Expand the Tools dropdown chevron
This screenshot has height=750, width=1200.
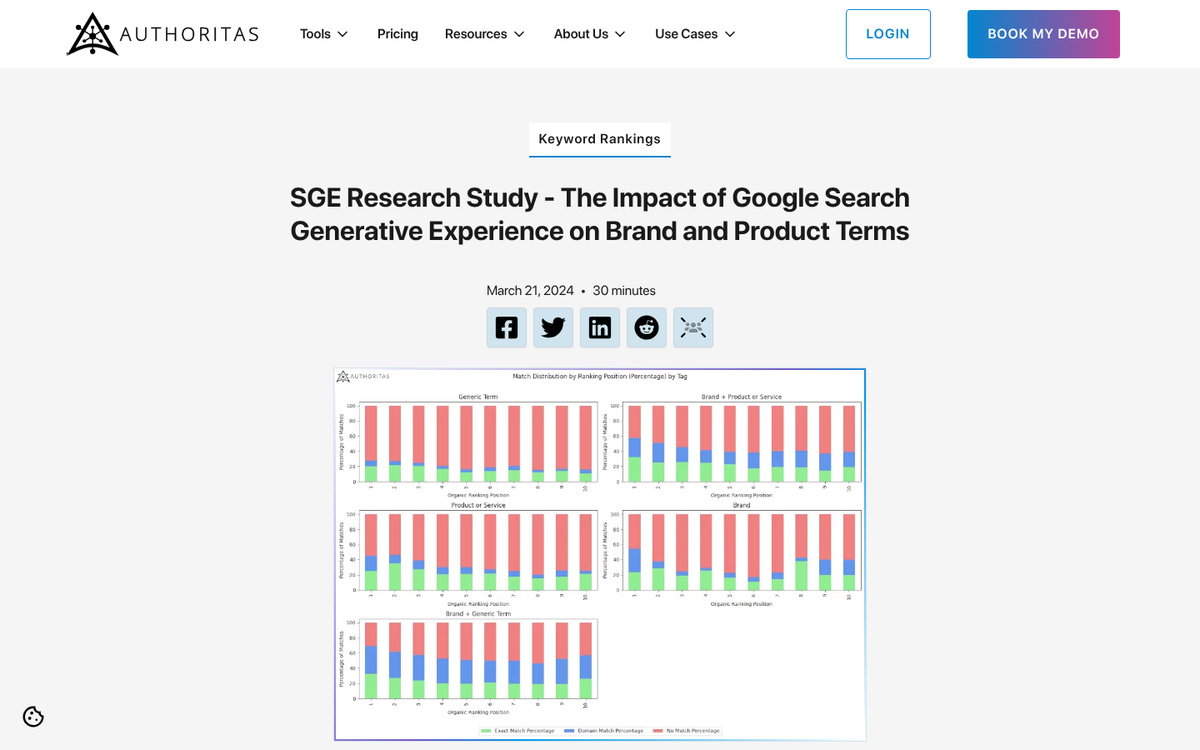pyautogui.click(x=344, y=33)
